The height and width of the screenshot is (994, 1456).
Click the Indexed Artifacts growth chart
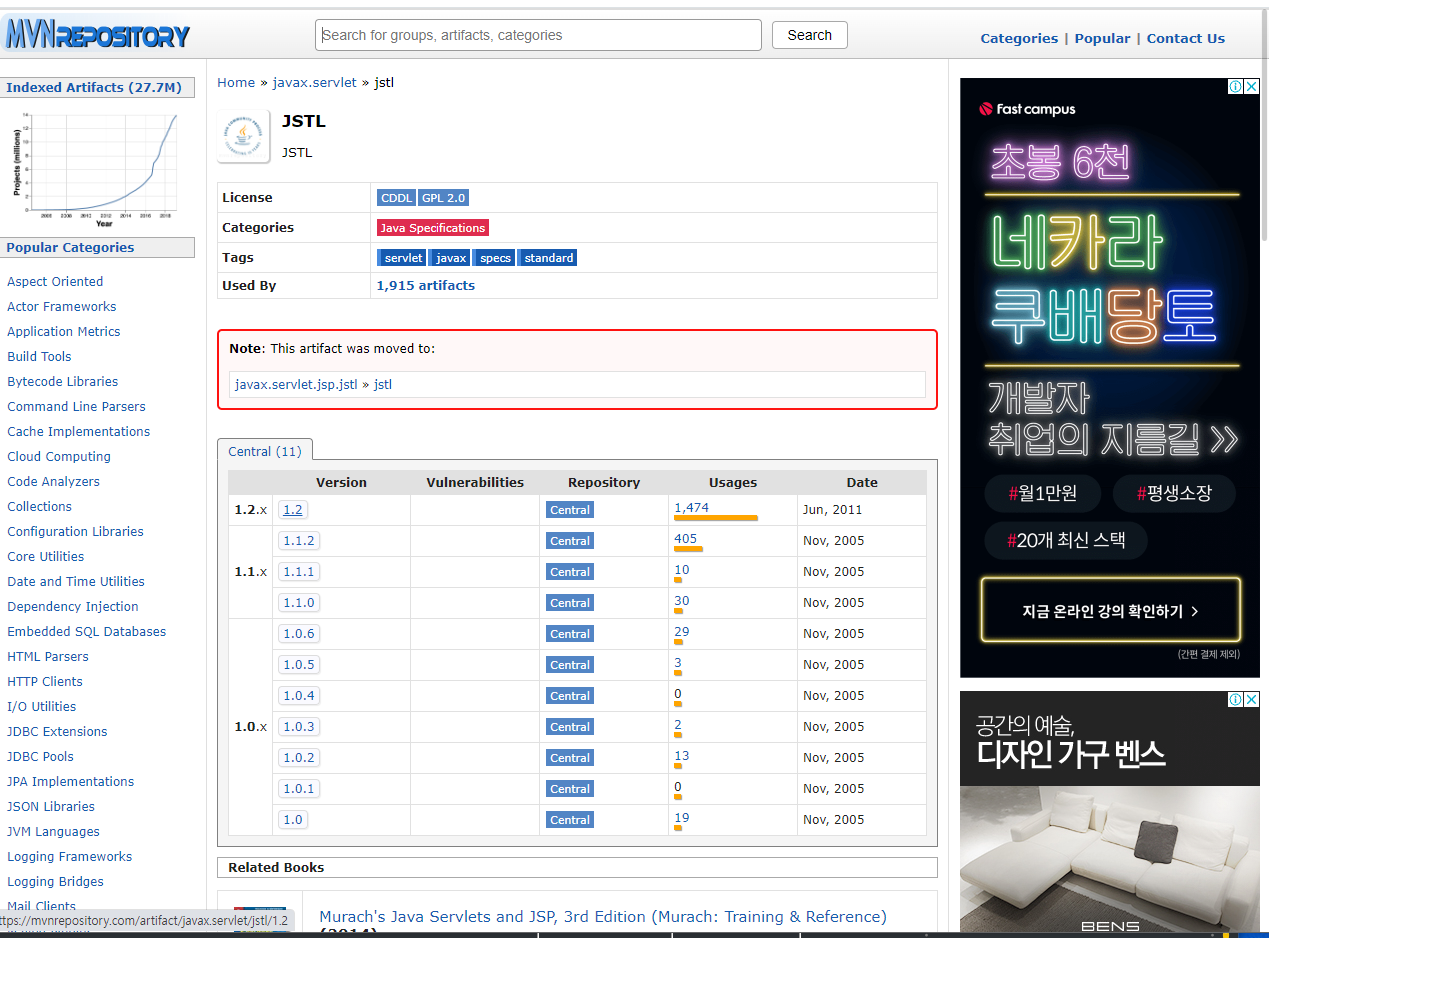[x=96, y=169]
